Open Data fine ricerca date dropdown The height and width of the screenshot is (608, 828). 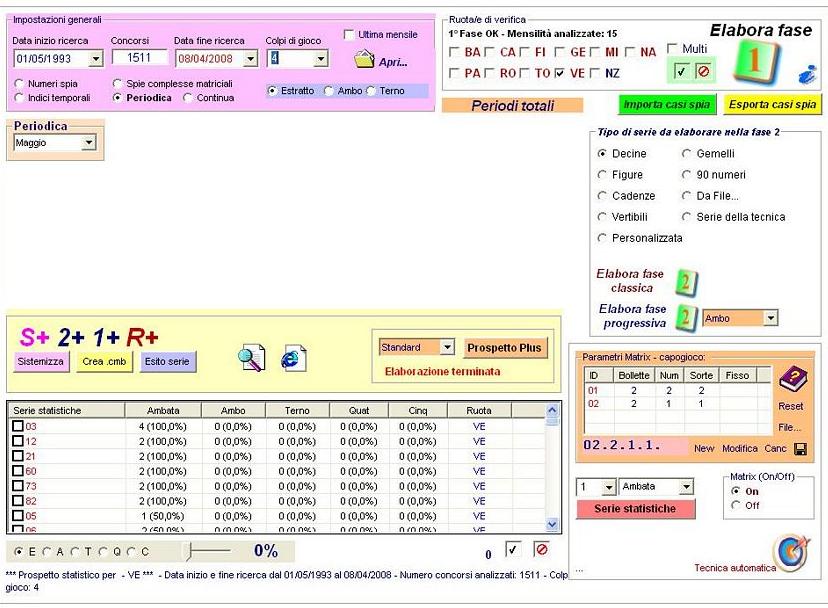(250, 59)
